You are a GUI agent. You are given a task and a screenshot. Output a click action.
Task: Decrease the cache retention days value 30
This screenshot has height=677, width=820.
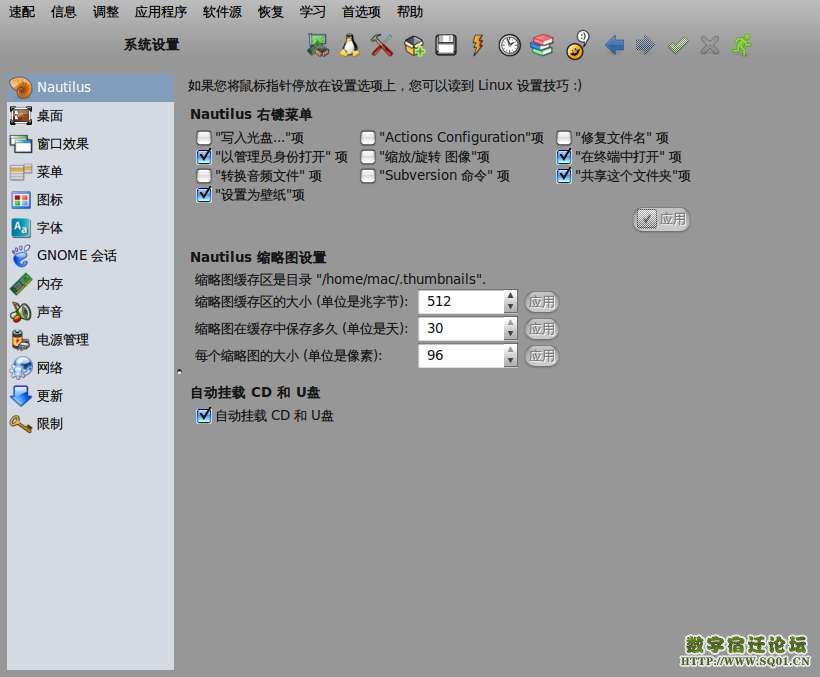[510, 335]
